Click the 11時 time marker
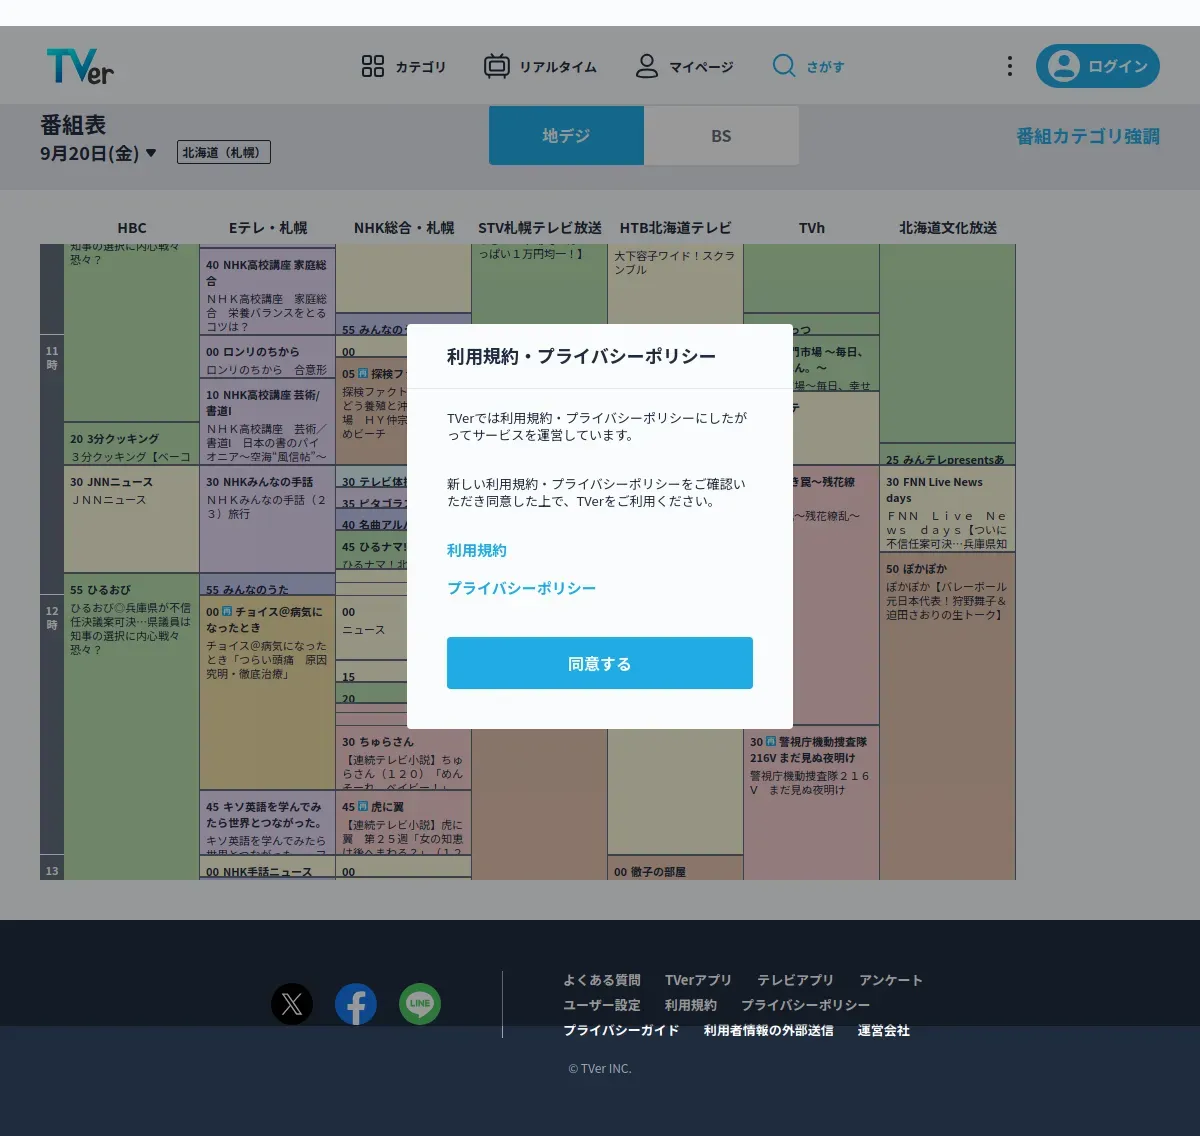 point(52,357)
